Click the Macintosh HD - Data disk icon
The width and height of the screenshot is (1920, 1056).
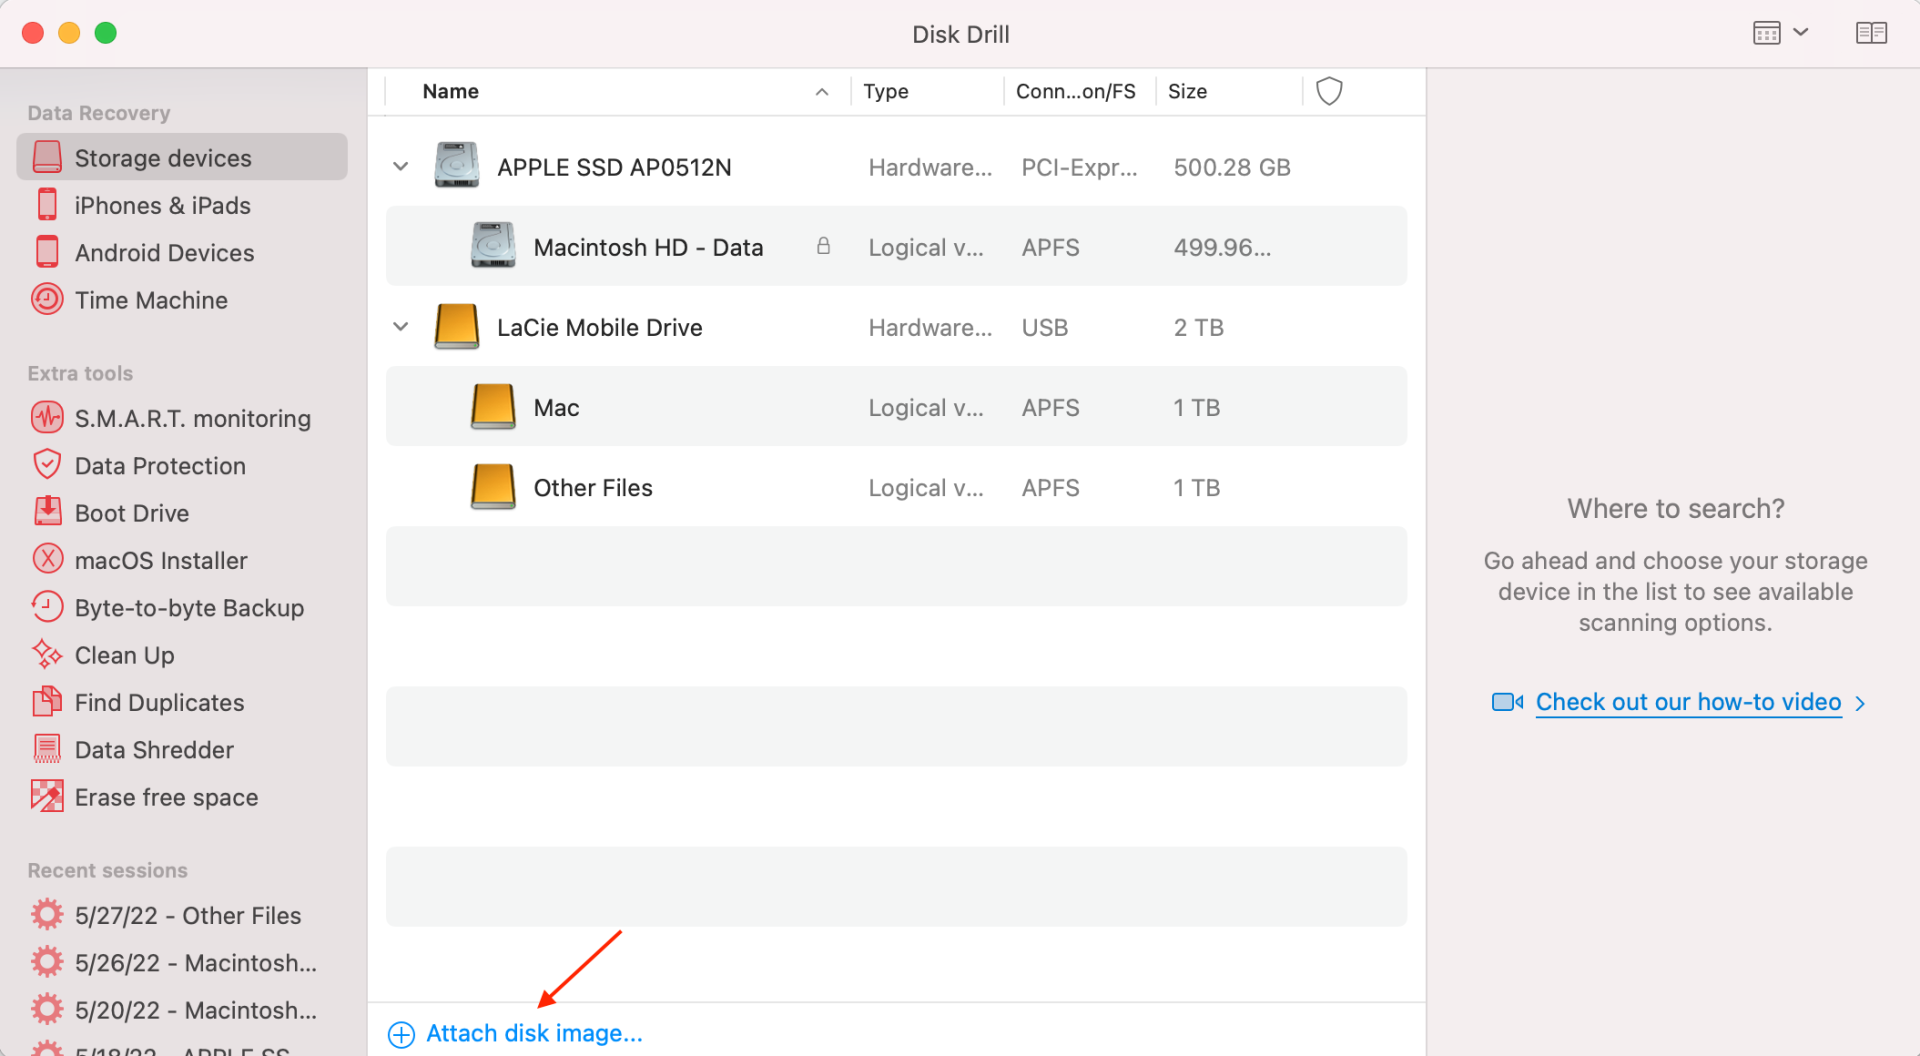coord(493,246)
